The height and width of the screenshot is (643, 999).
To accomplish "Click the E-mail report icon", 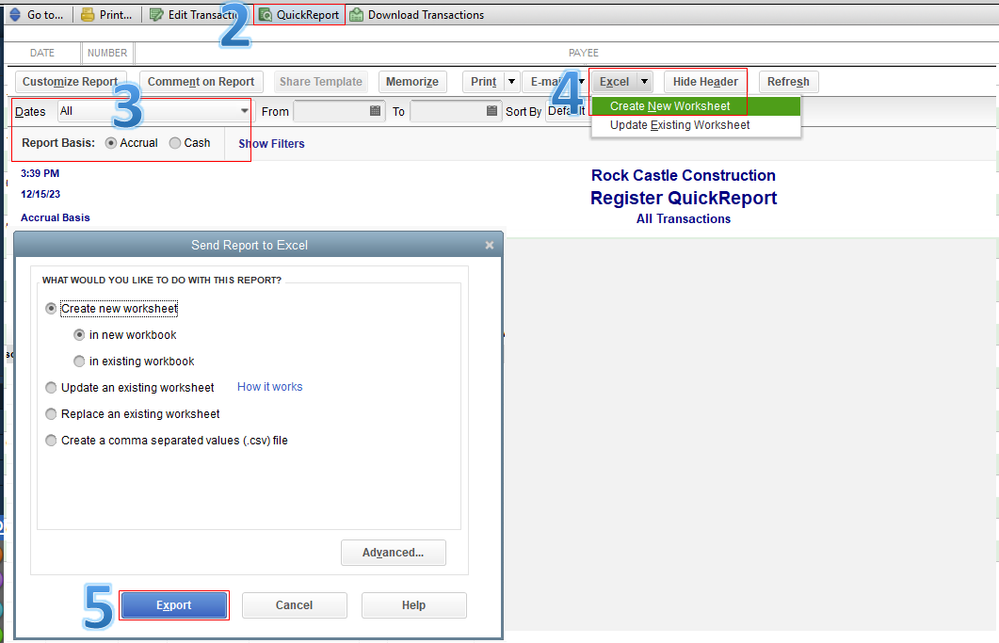I will pyautogui.click(x=554, y=81).
